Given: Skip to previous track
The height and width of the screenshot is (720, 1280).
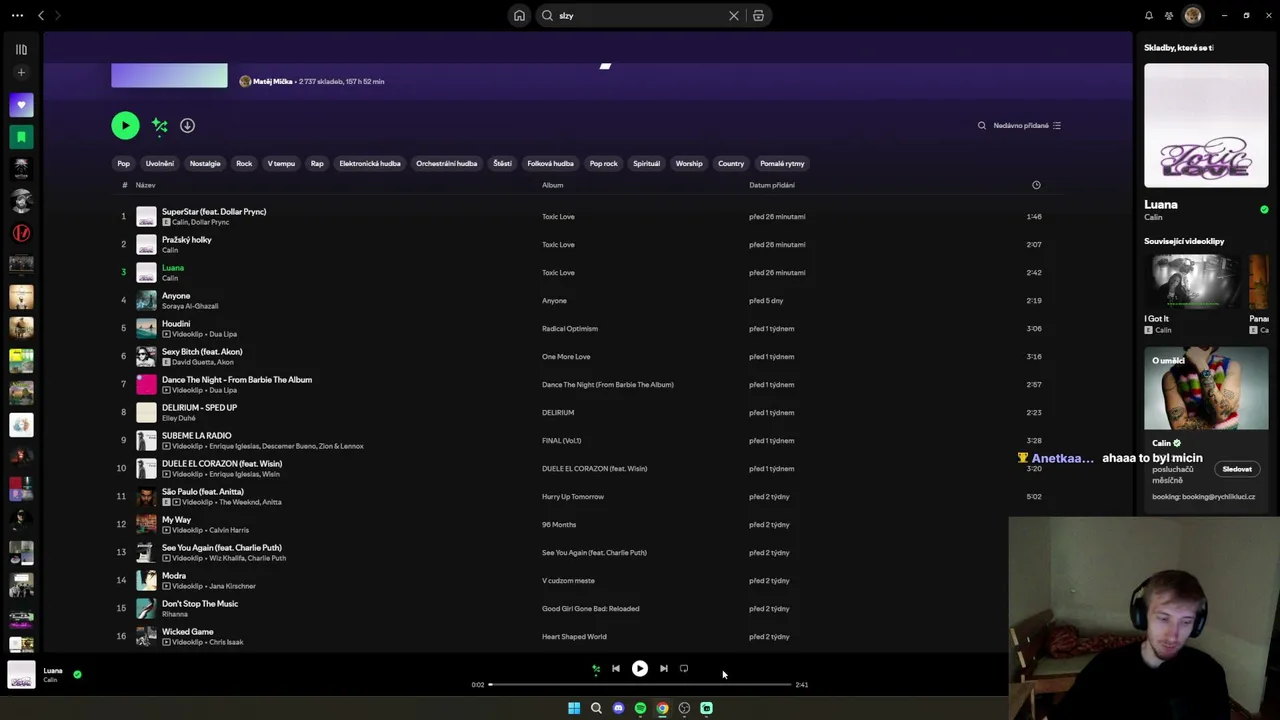Looking at the screenshot, I should pyautogui.click(x=616, y=669).
